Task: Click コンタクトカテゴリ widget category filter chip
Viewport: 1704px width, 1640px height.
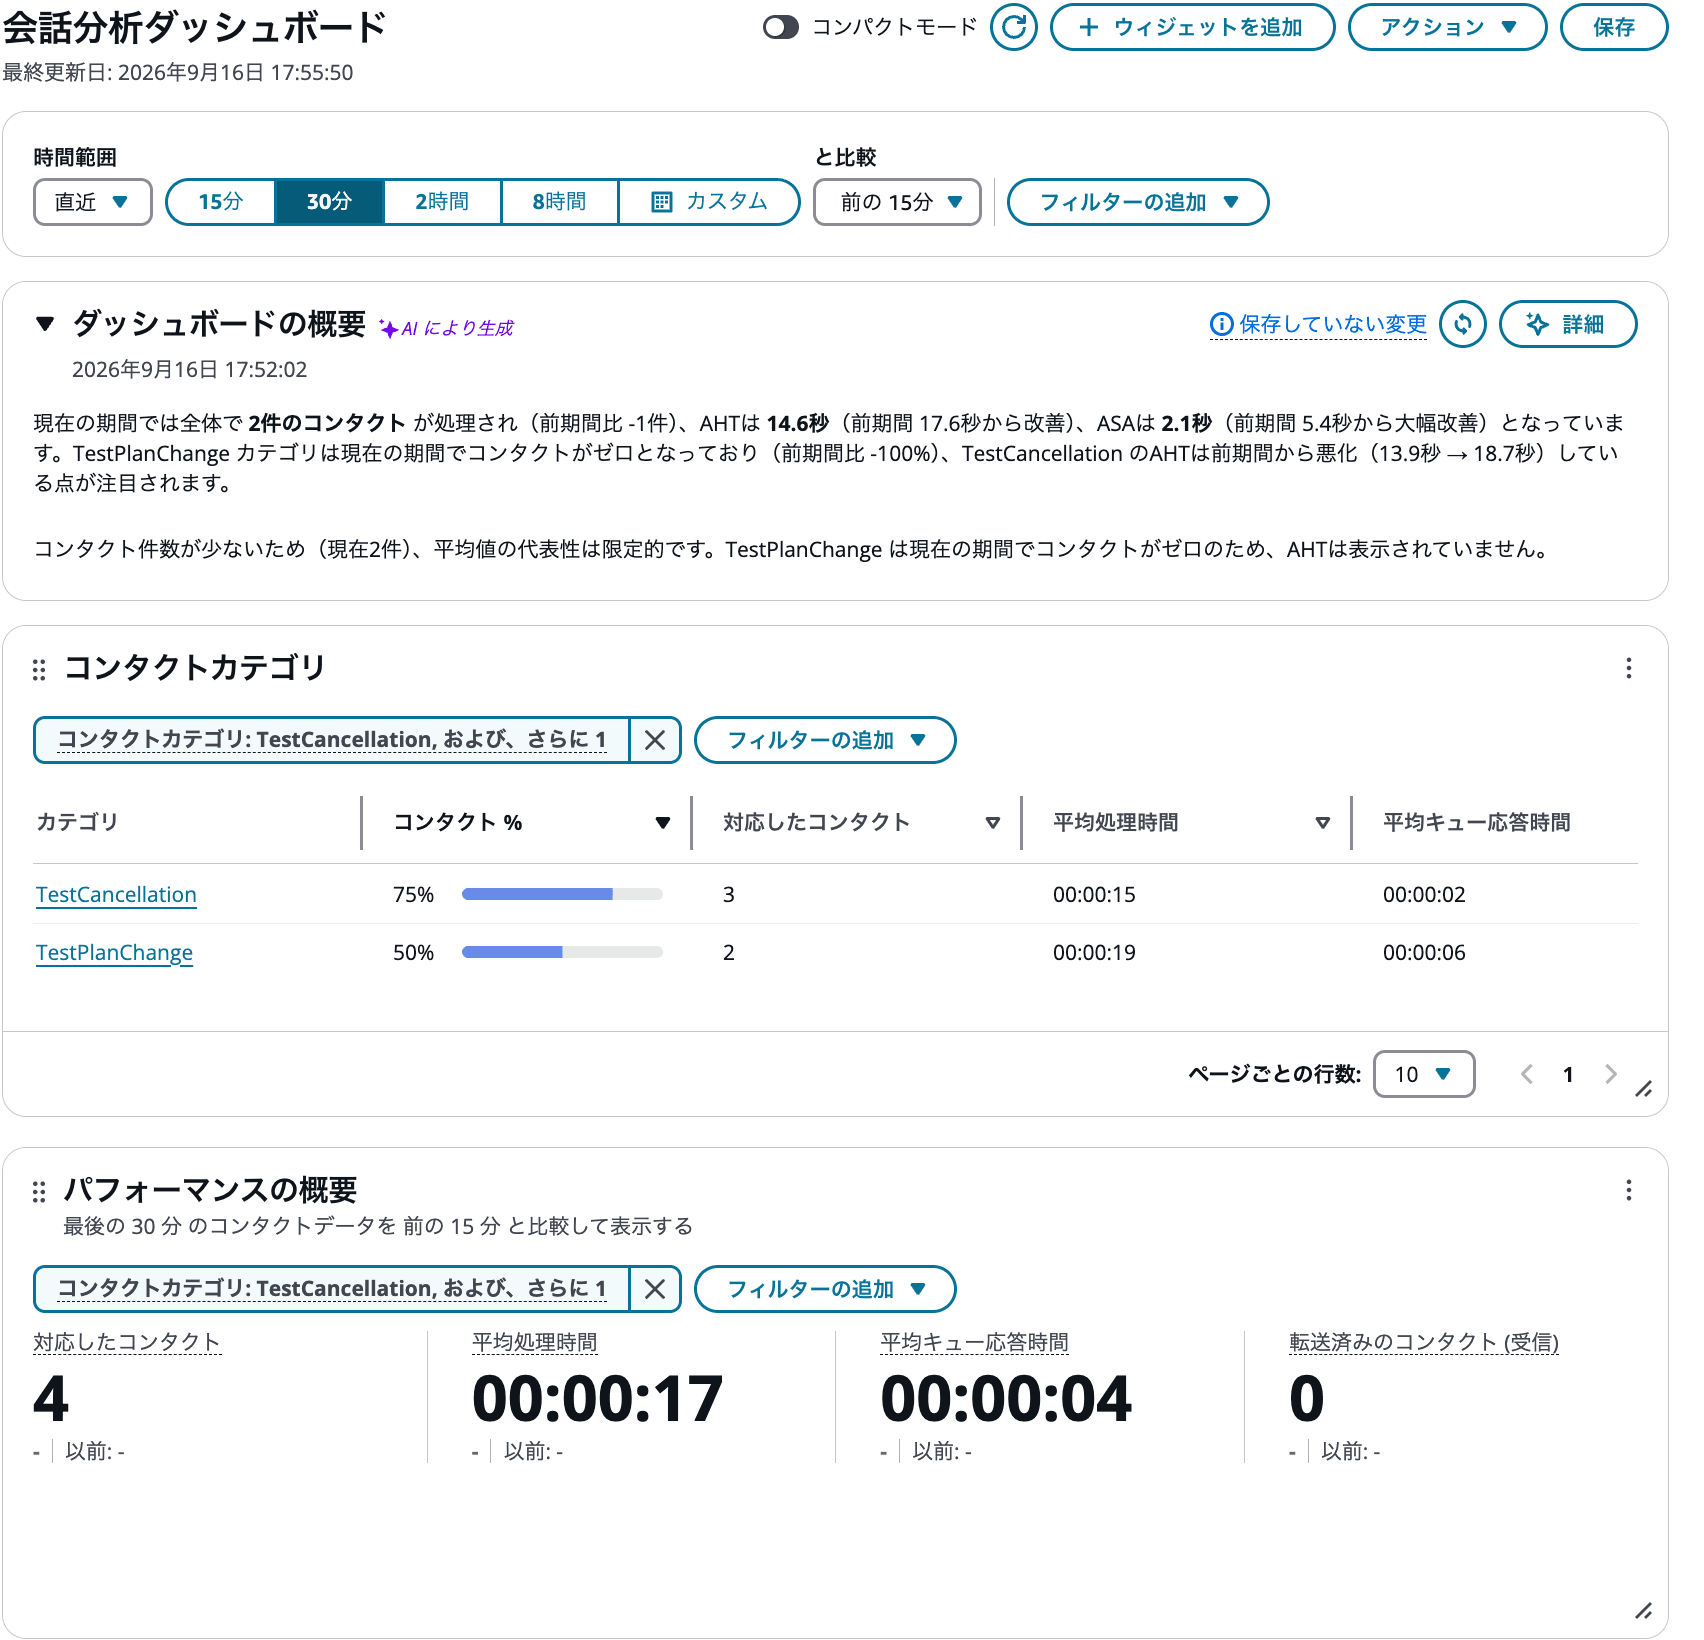Action: [332, 740]
